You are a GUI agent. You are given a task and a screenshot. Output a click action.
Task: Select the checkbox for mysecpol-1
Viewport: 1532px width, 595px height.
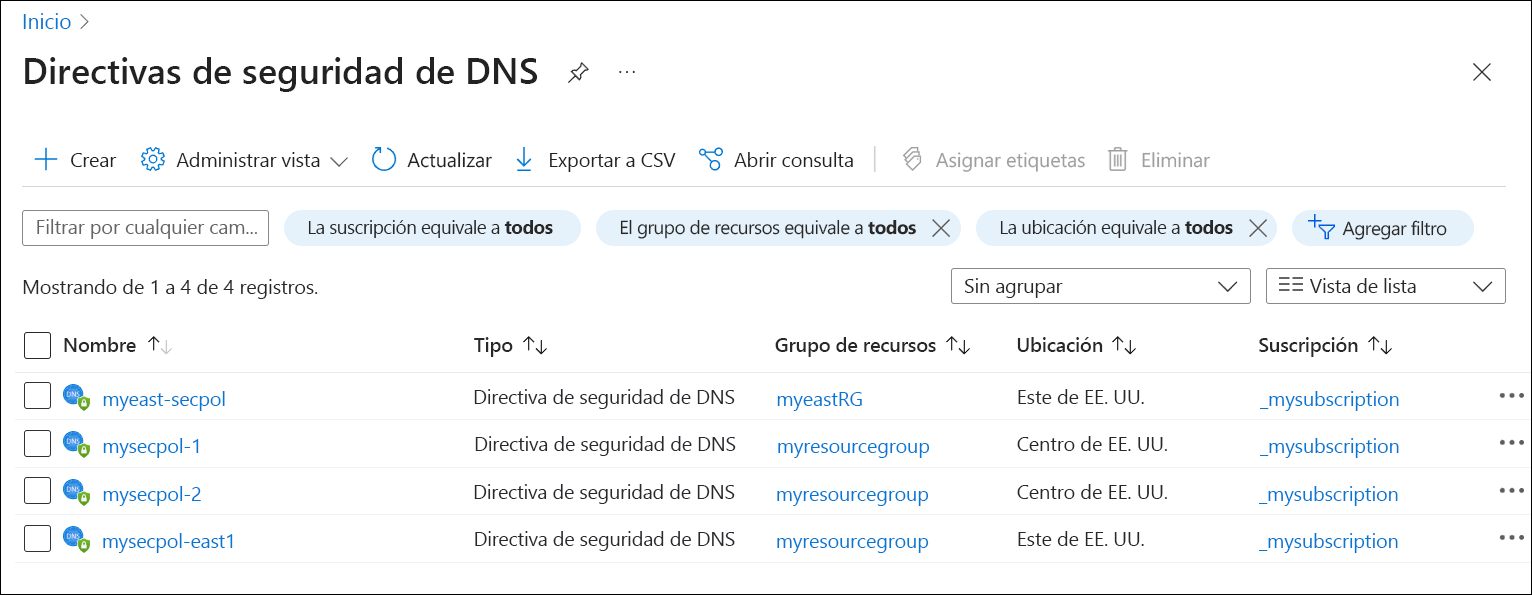click(37, 443)
